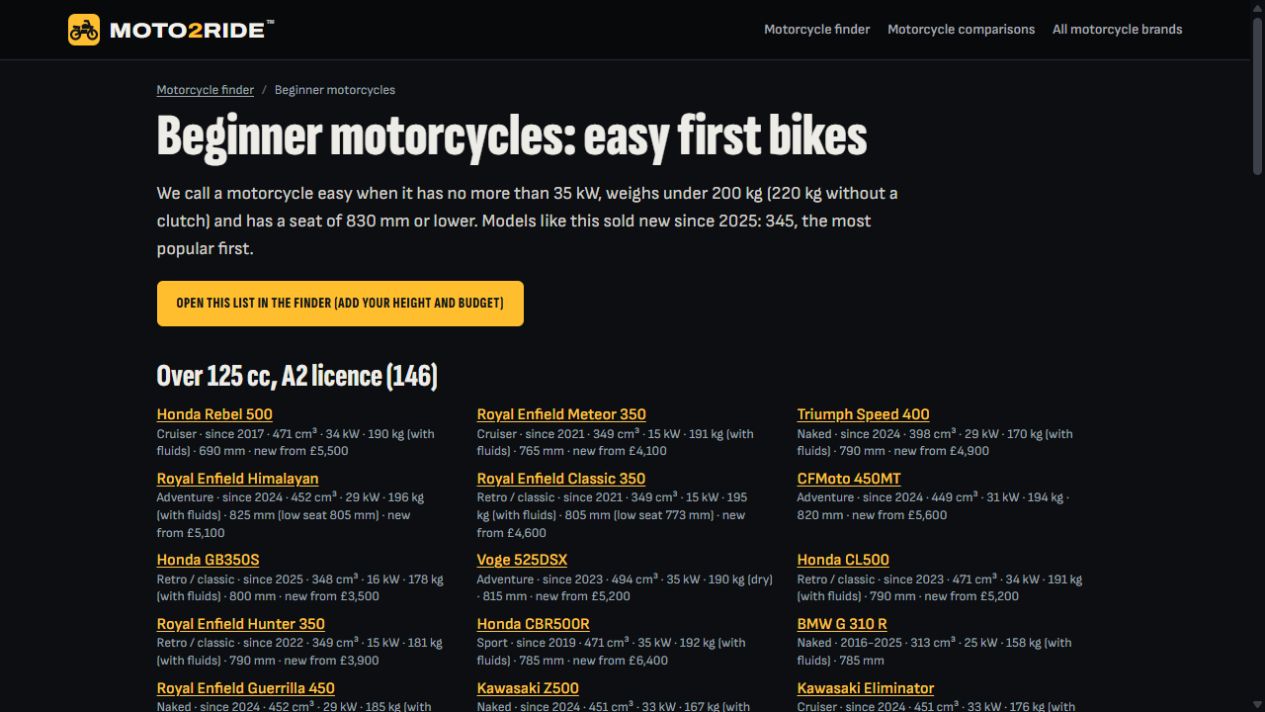Click the vertical page scrollbar thumb
1265x712 pixels.
[x=1258, y=95]
